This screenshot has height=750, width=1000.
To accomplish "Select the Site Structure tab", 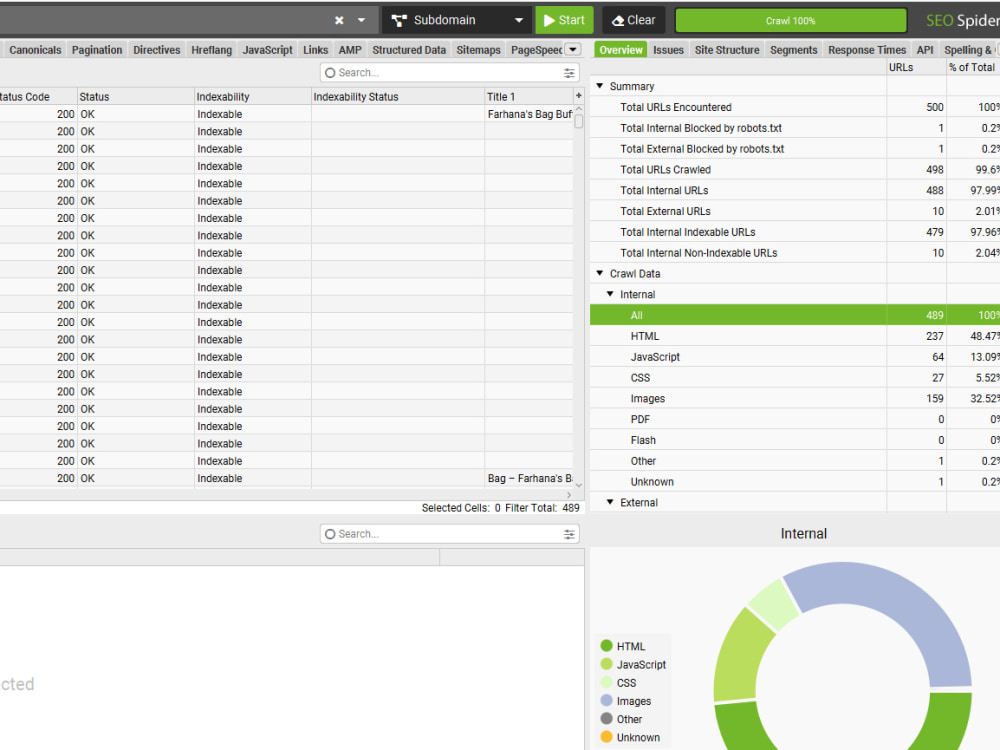I will pyautogui.click(x=727, y=50).
